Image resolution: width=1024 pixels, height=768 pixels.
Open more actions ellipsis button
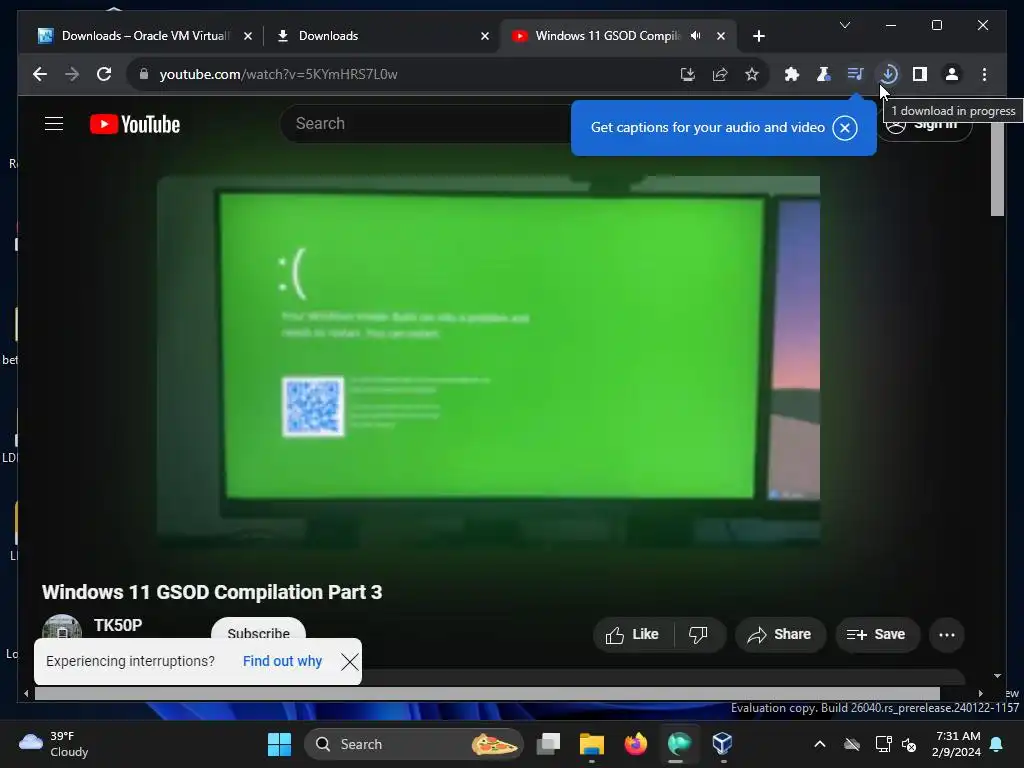point(946,635)
